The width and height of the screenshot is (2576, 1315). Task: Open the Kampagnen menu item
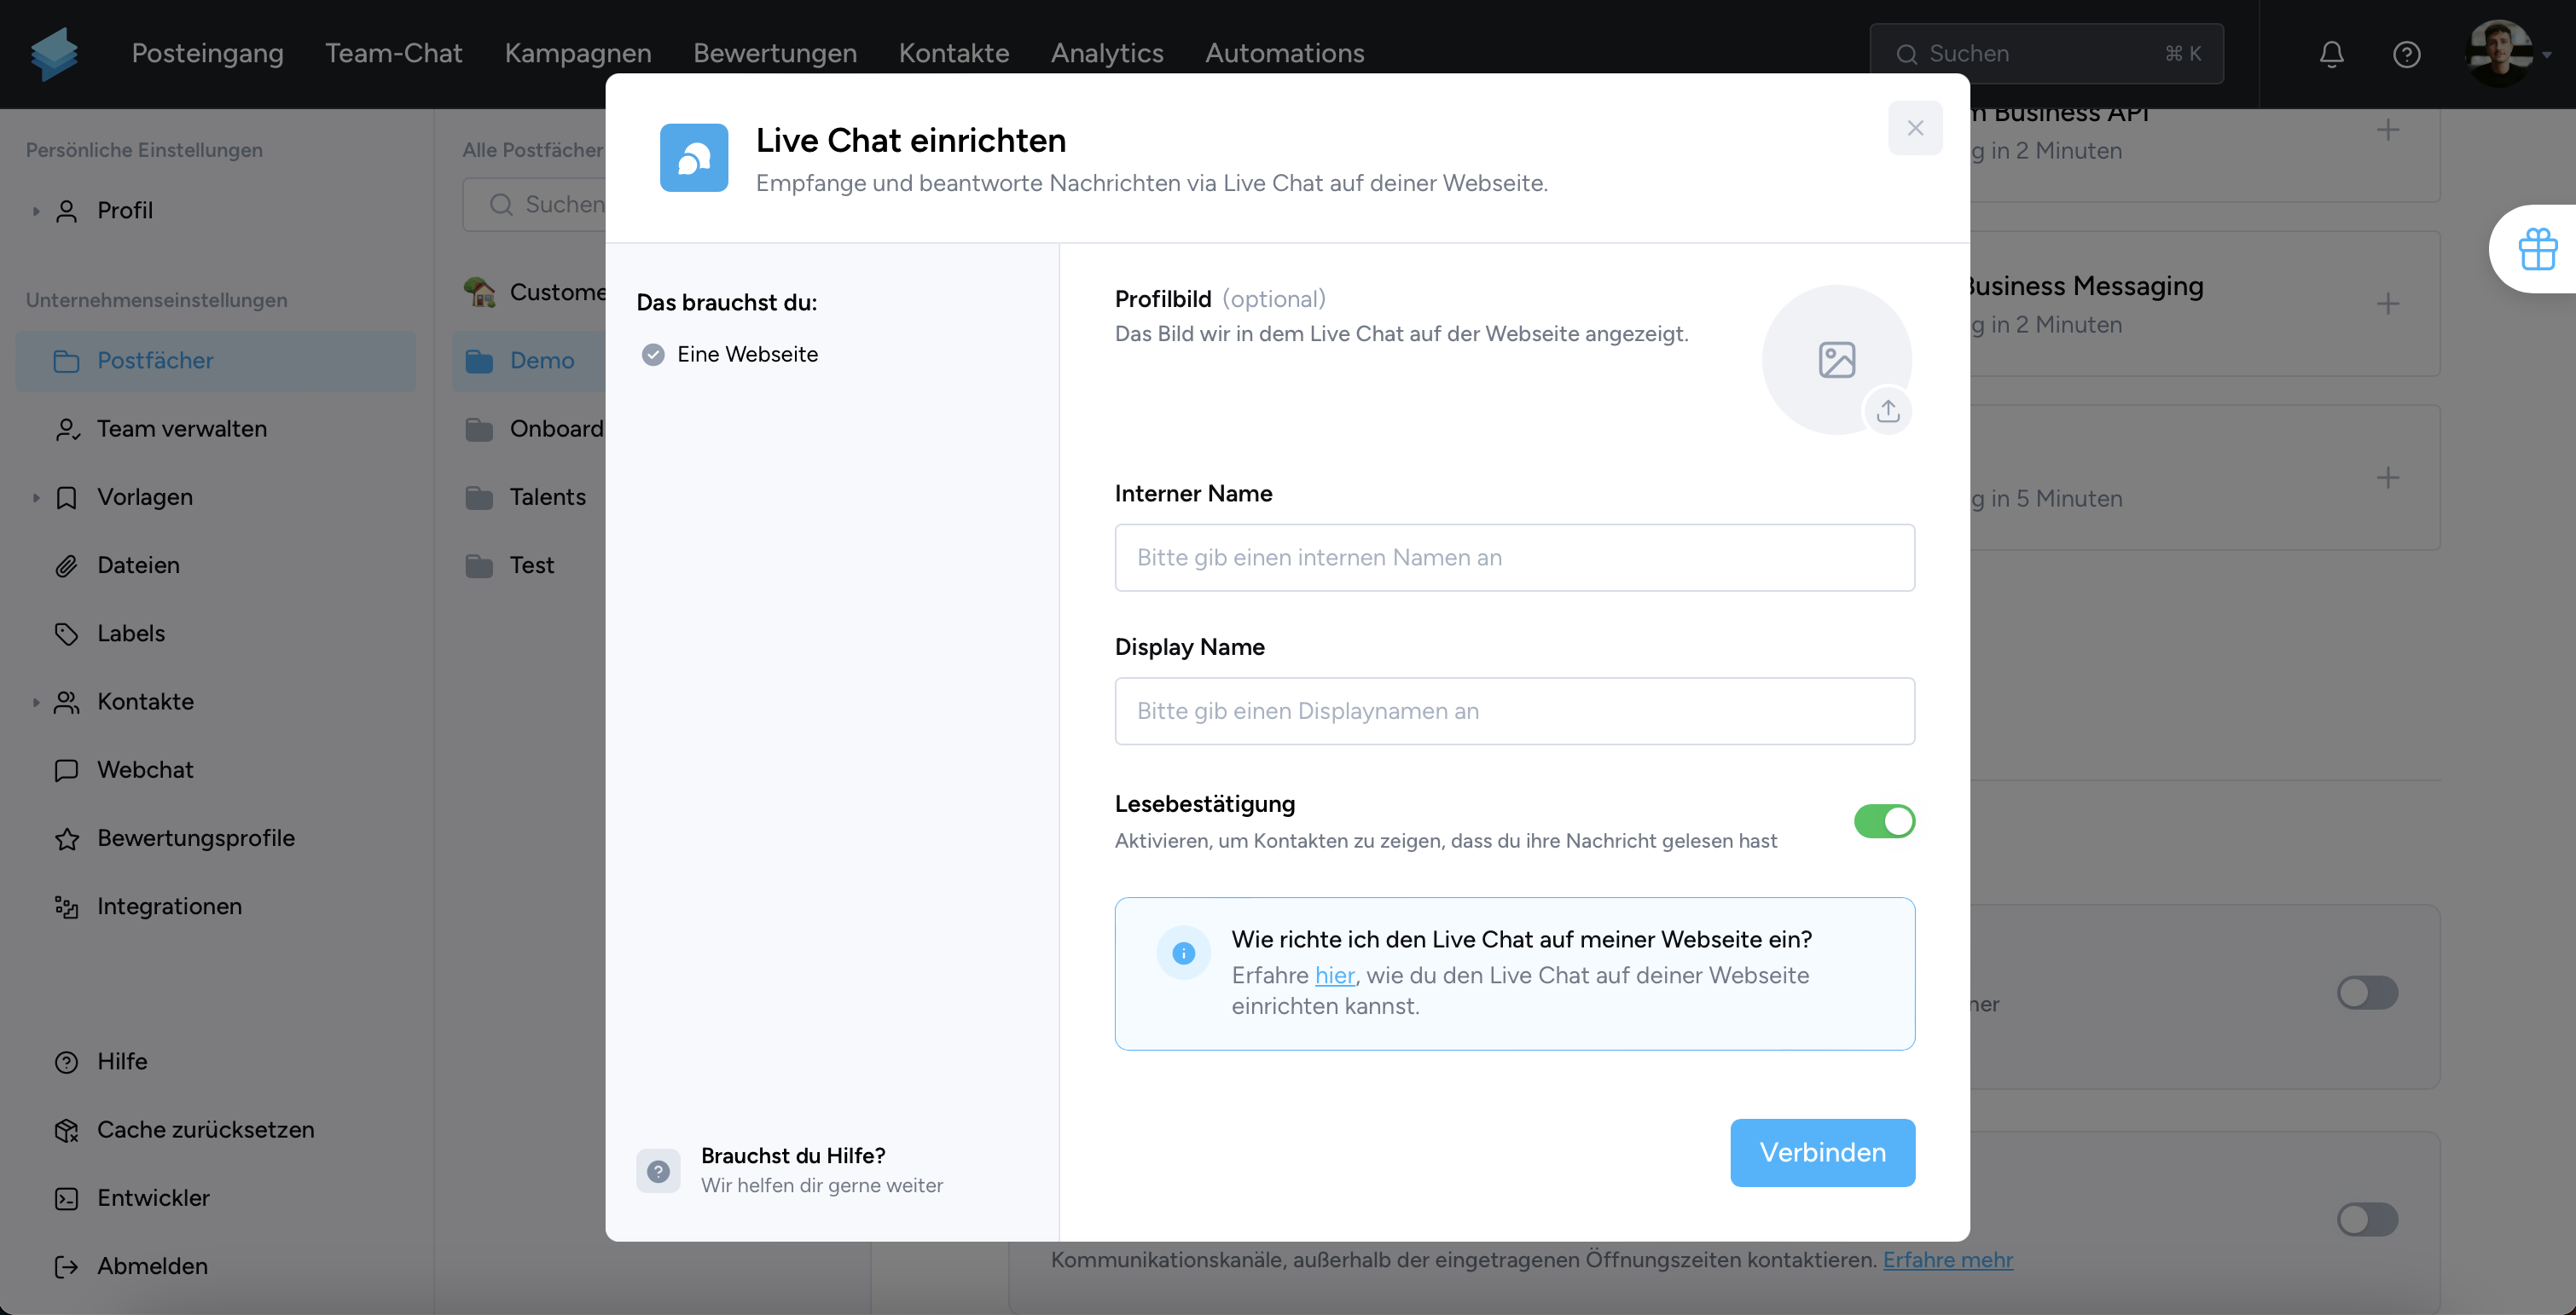[578, 52]
